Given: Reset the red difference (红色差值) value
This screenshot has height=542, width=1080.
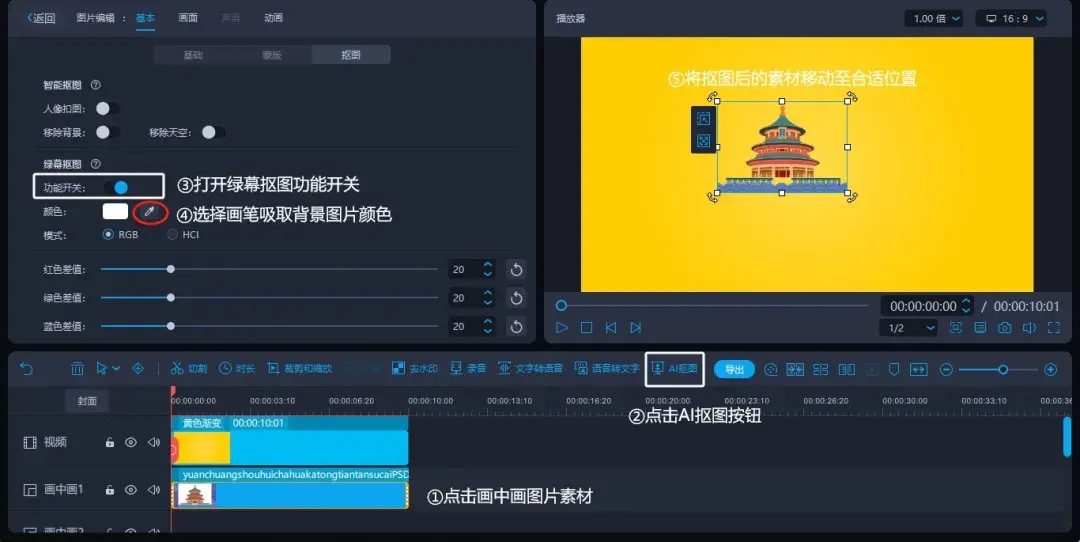Looking at the screenshot, I should click(x=516, y=269).
